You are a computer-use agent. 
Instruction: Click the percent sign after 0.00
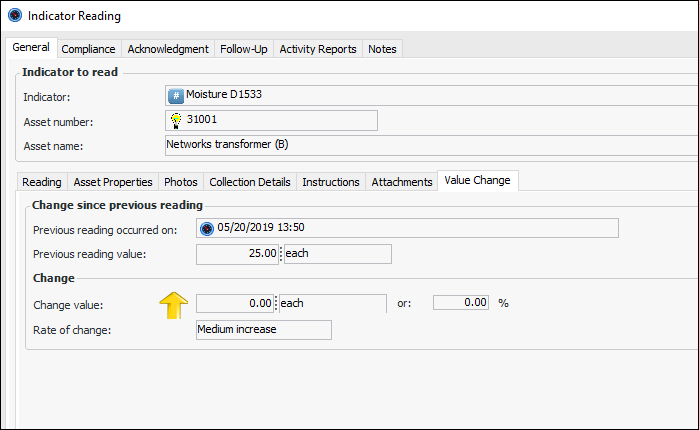504,303
